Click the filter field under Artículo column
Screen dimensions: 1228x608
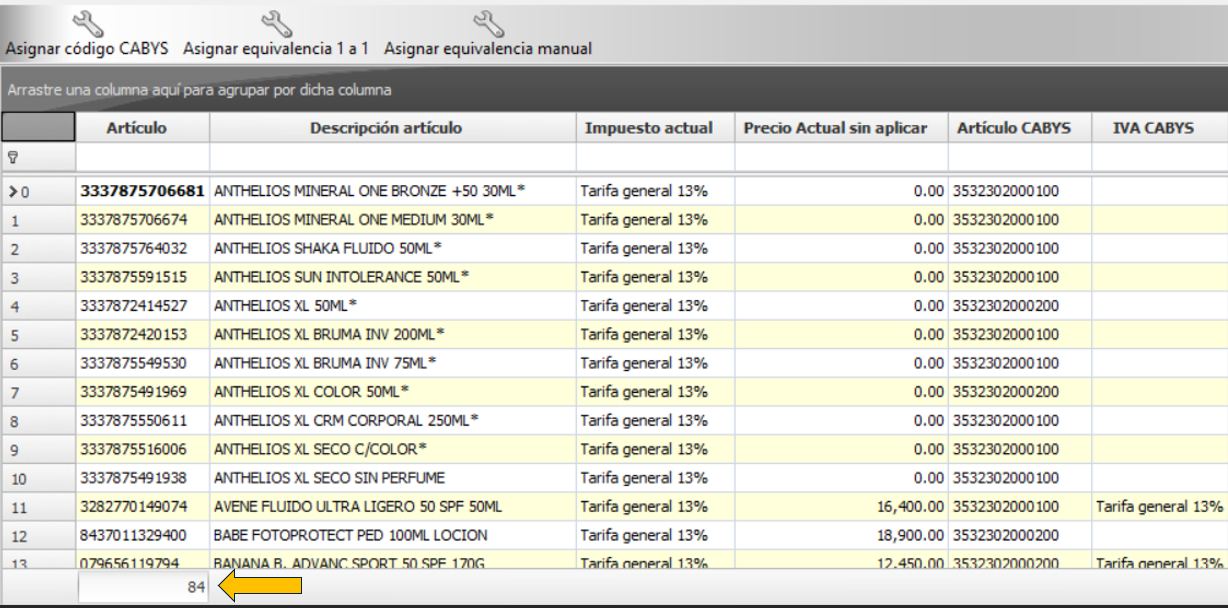click(x=142, y=157)
